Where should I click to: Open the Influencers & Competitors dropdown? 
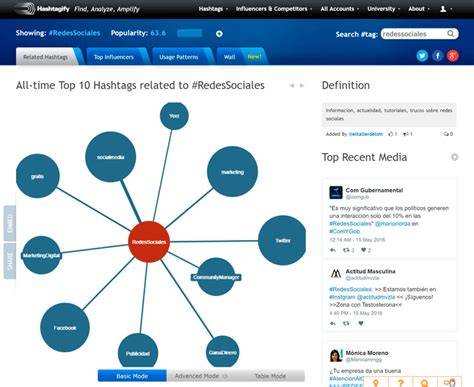tap(274, 9)
